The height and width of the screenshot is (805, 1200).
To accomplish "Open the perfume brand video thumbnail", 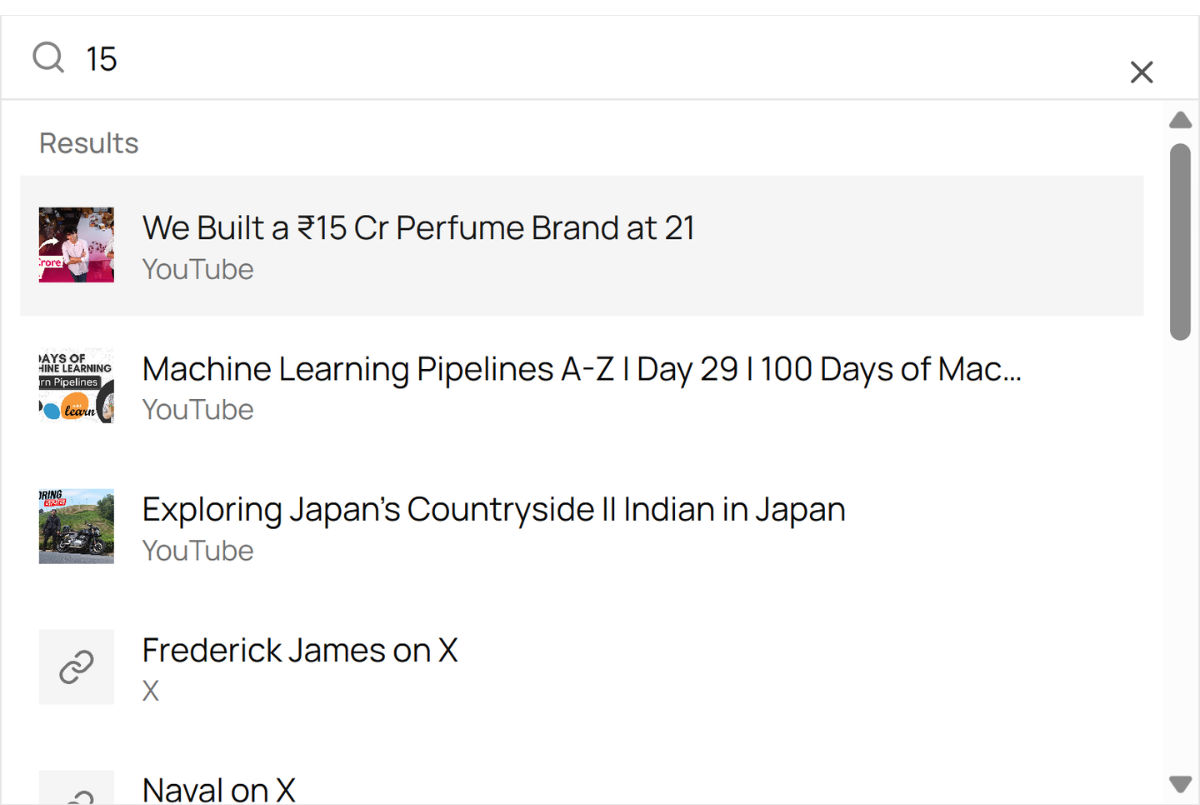I will (x=76, y=245).
